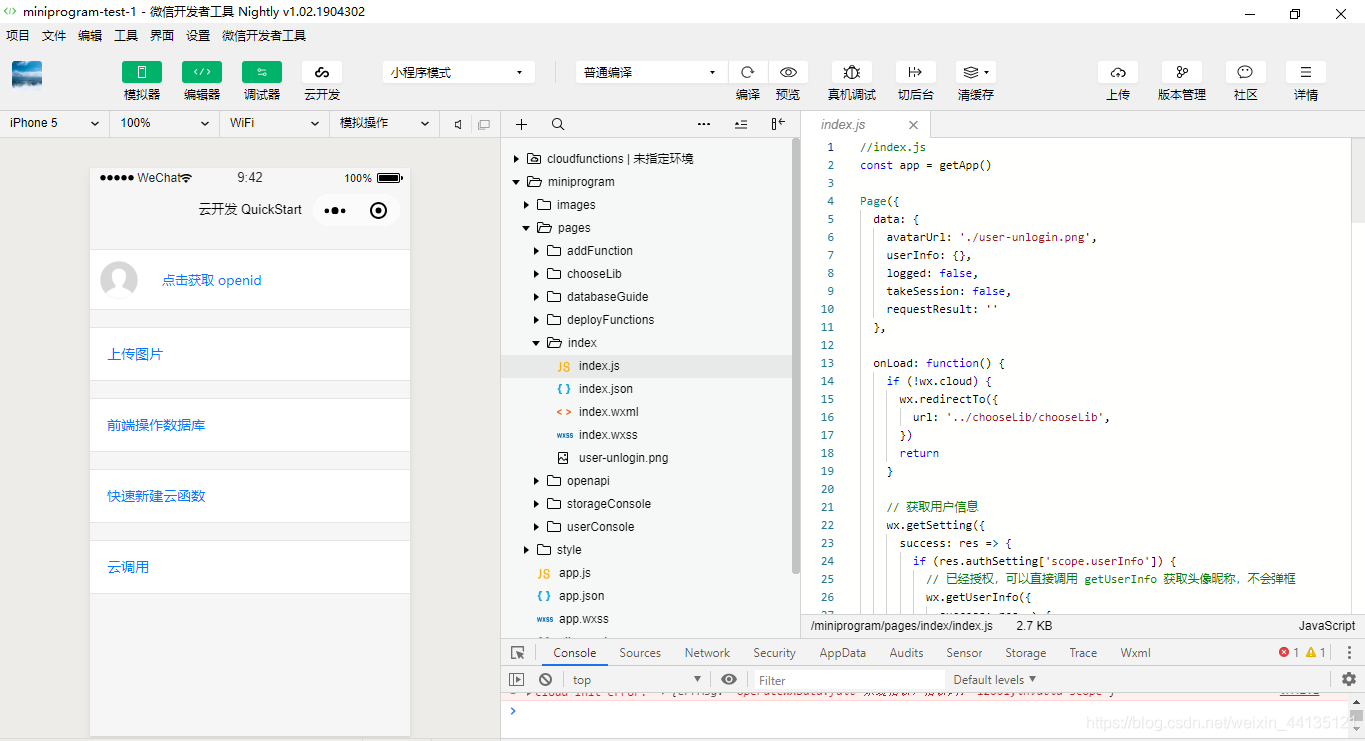Open the top context dropdown in console
This screenshot has height=741, width=1365.
(635, 680)
